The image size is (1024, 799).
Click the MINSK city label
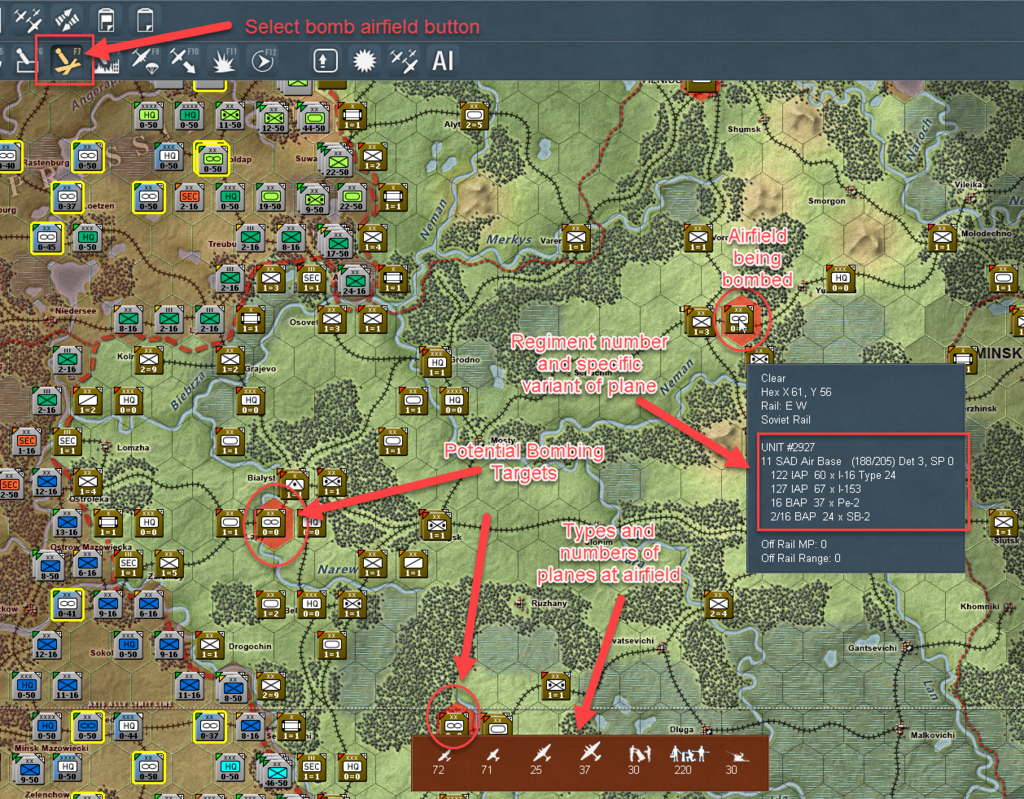point(999,353)
